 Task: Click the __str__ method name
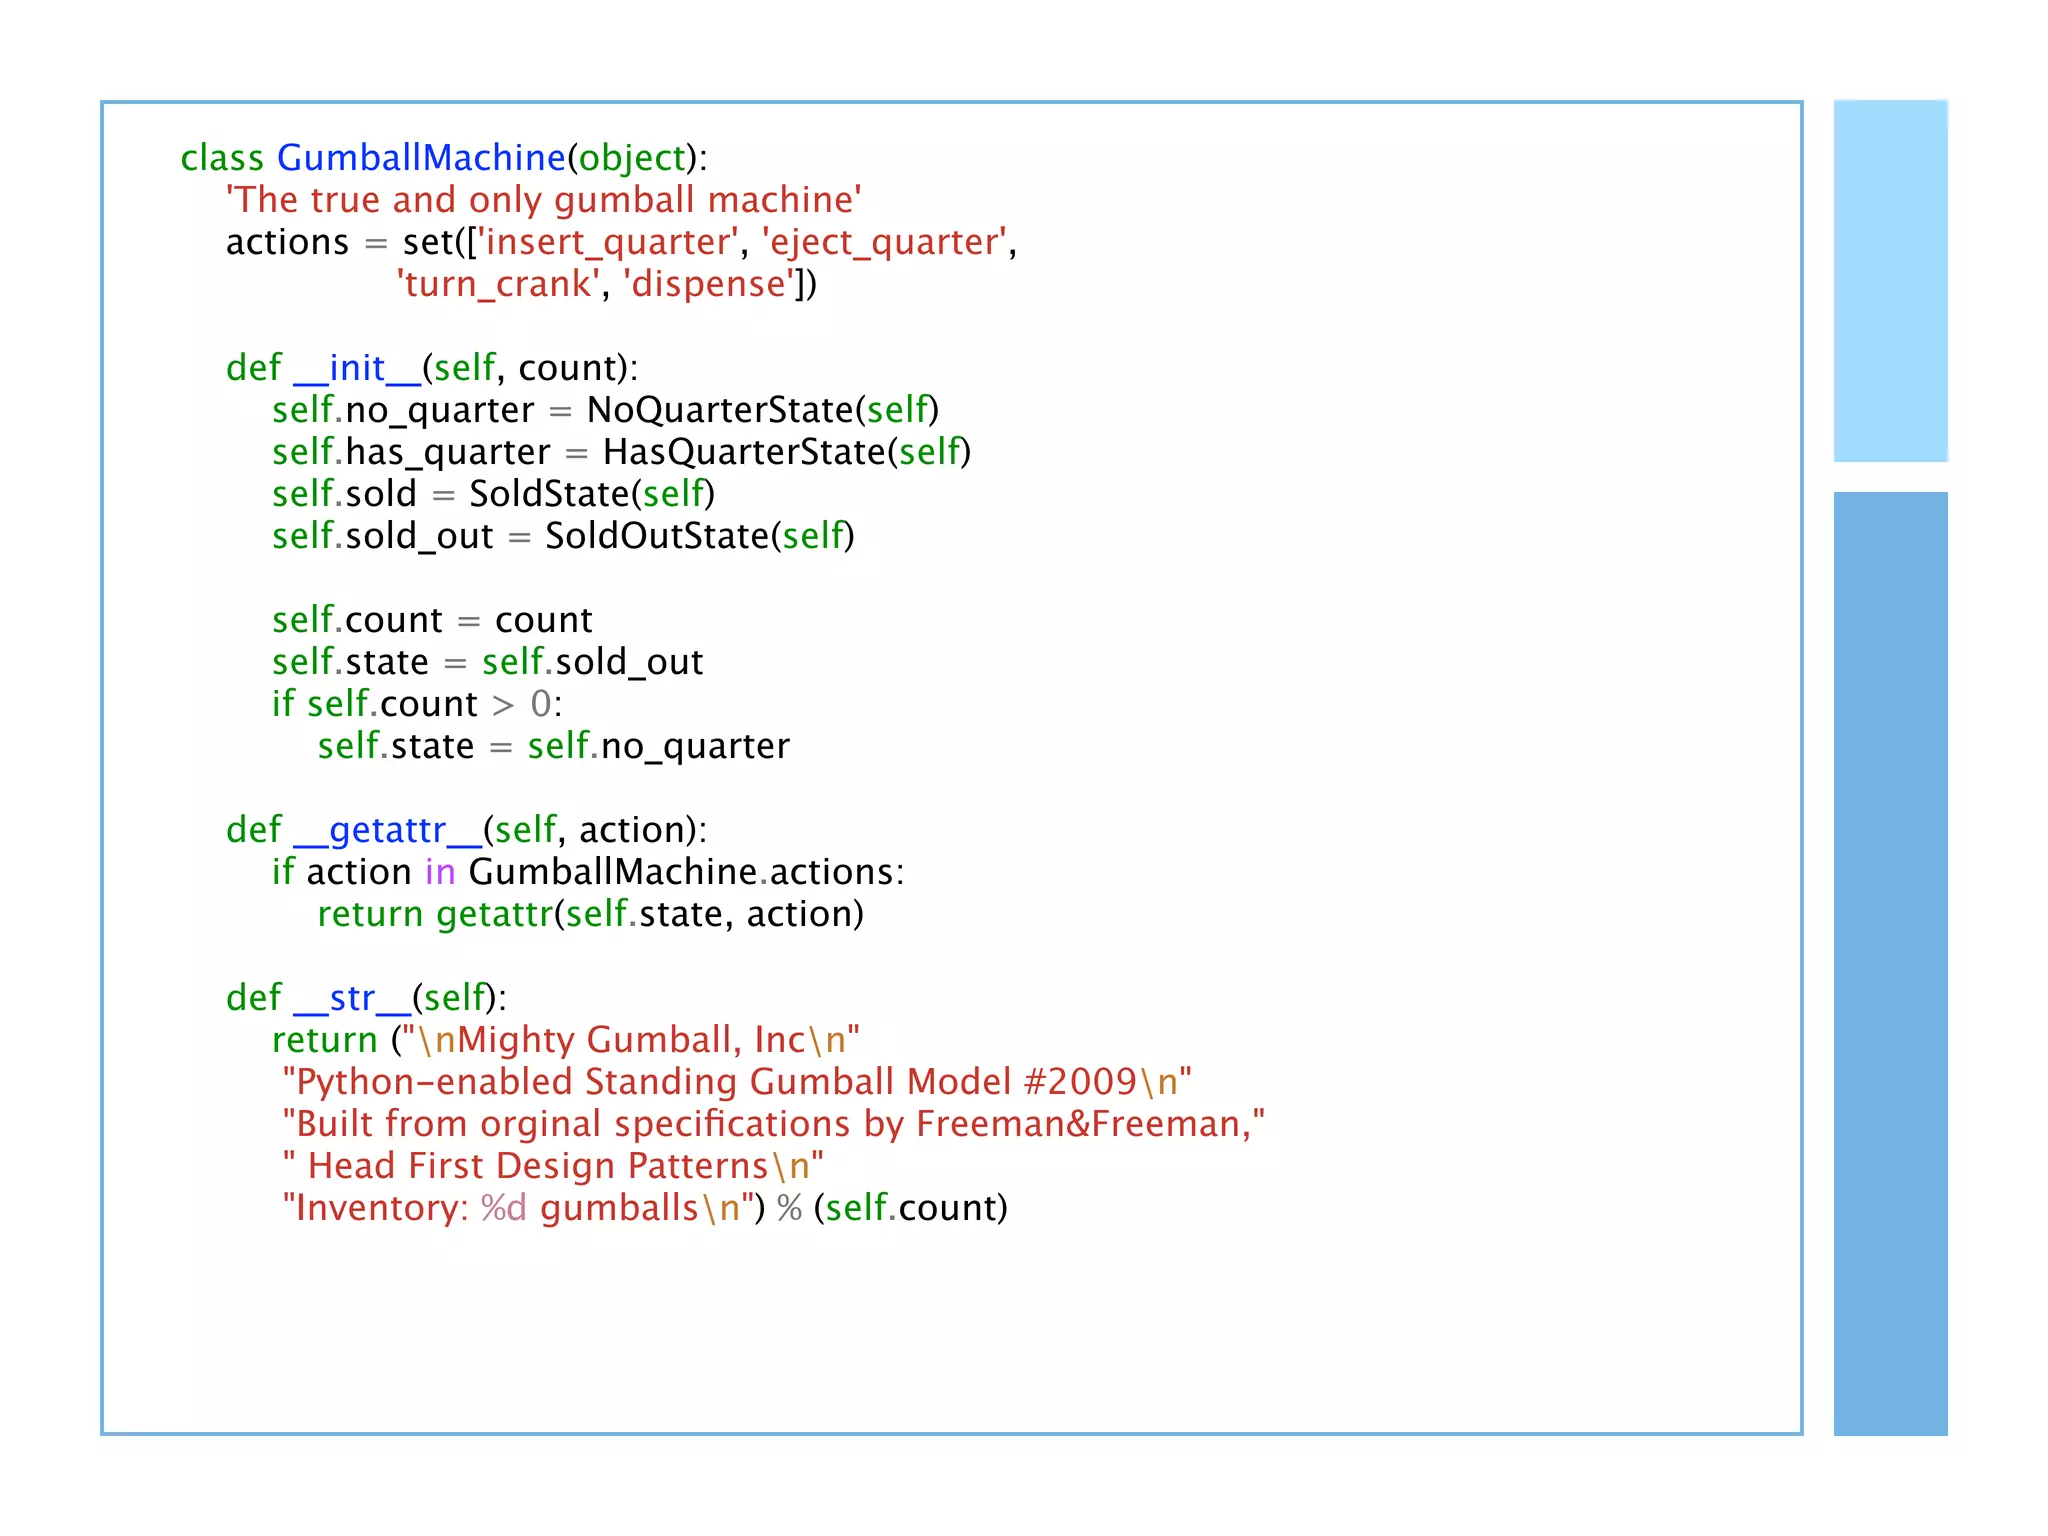coord(352,998)
